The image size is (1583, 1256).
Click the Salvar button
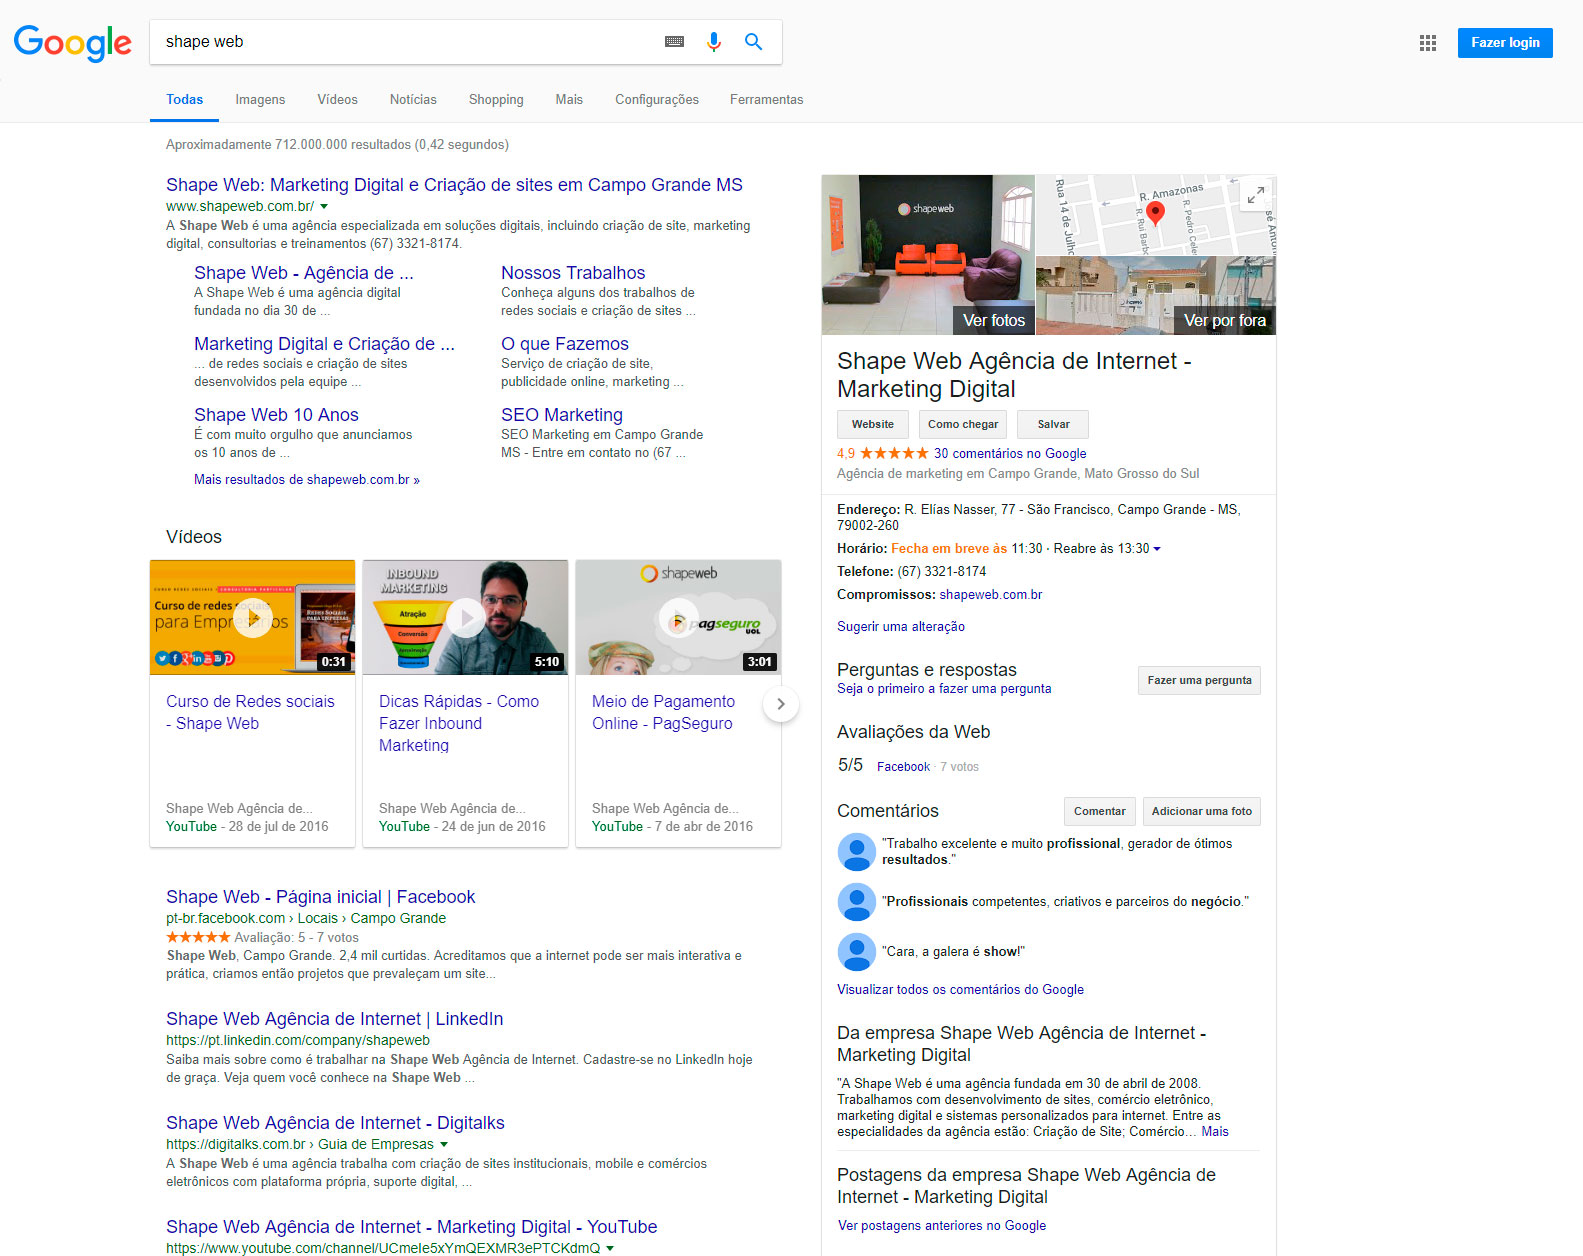[x=1053, y=424]
